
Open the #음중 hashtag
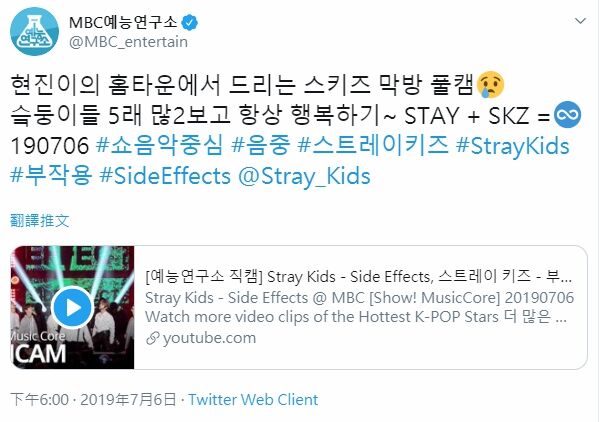261,146
